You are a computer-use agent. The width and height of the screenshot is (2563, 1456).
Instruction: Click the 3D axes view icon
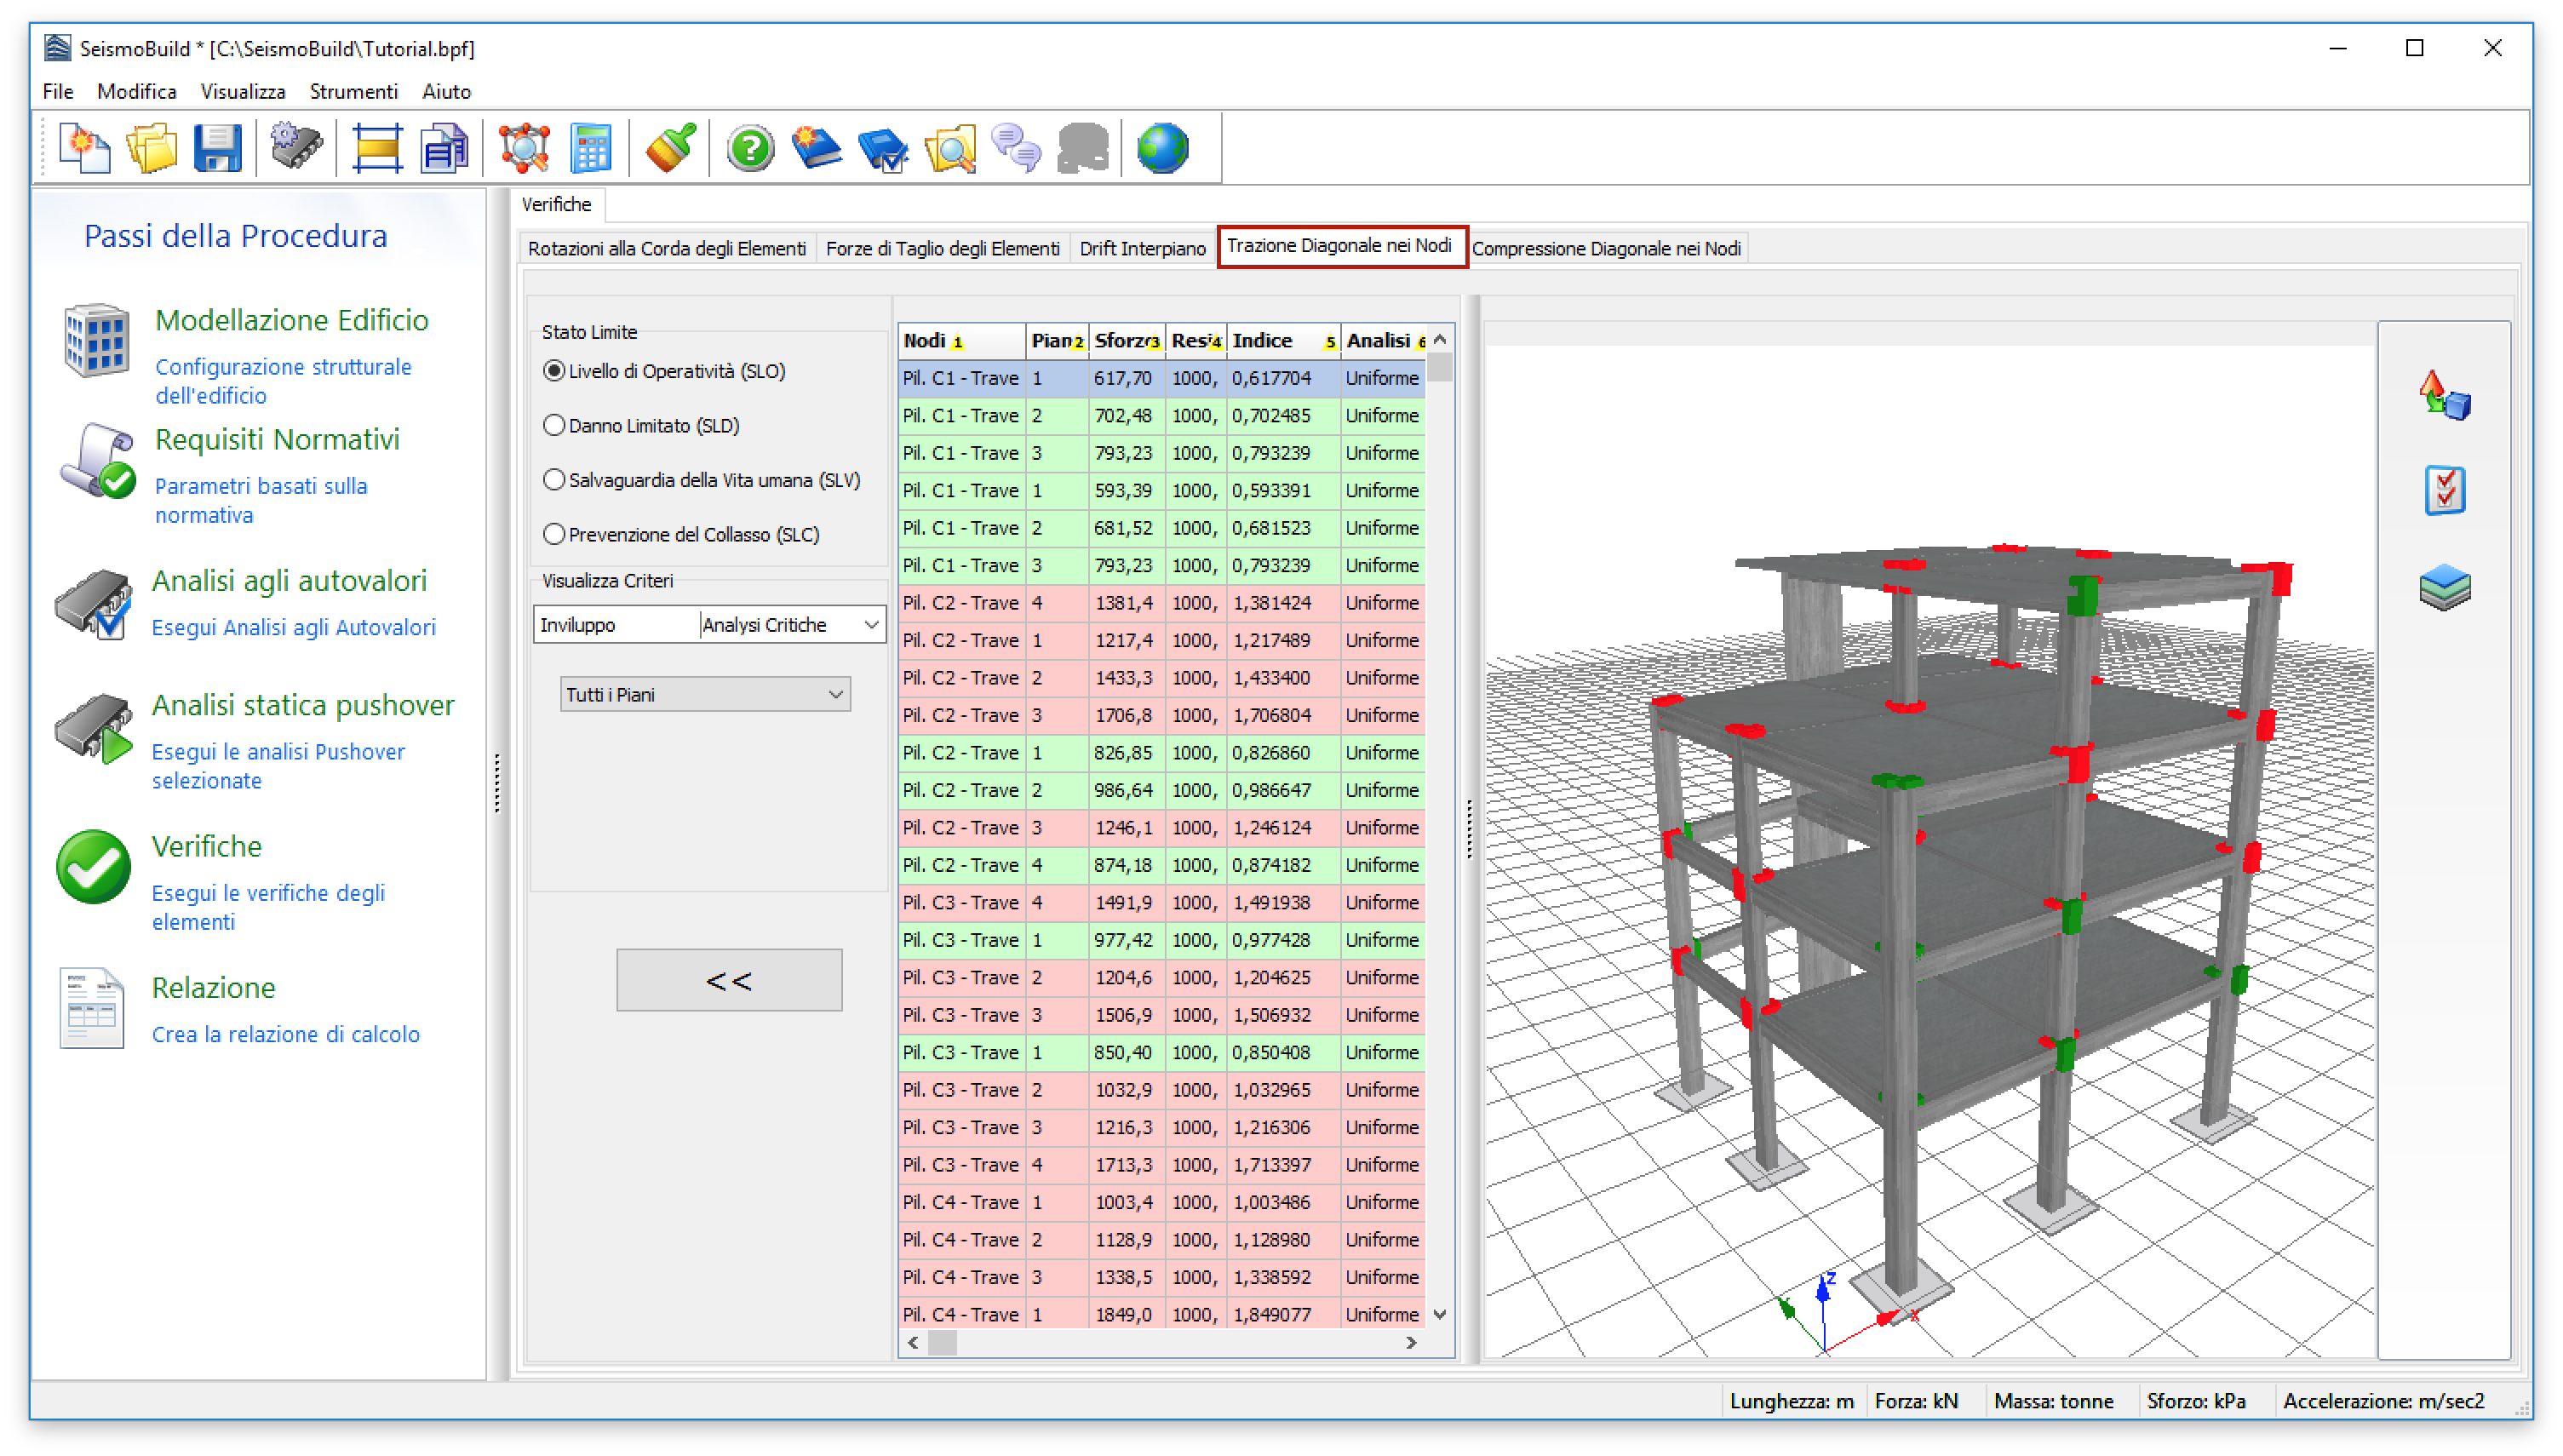2444,396
